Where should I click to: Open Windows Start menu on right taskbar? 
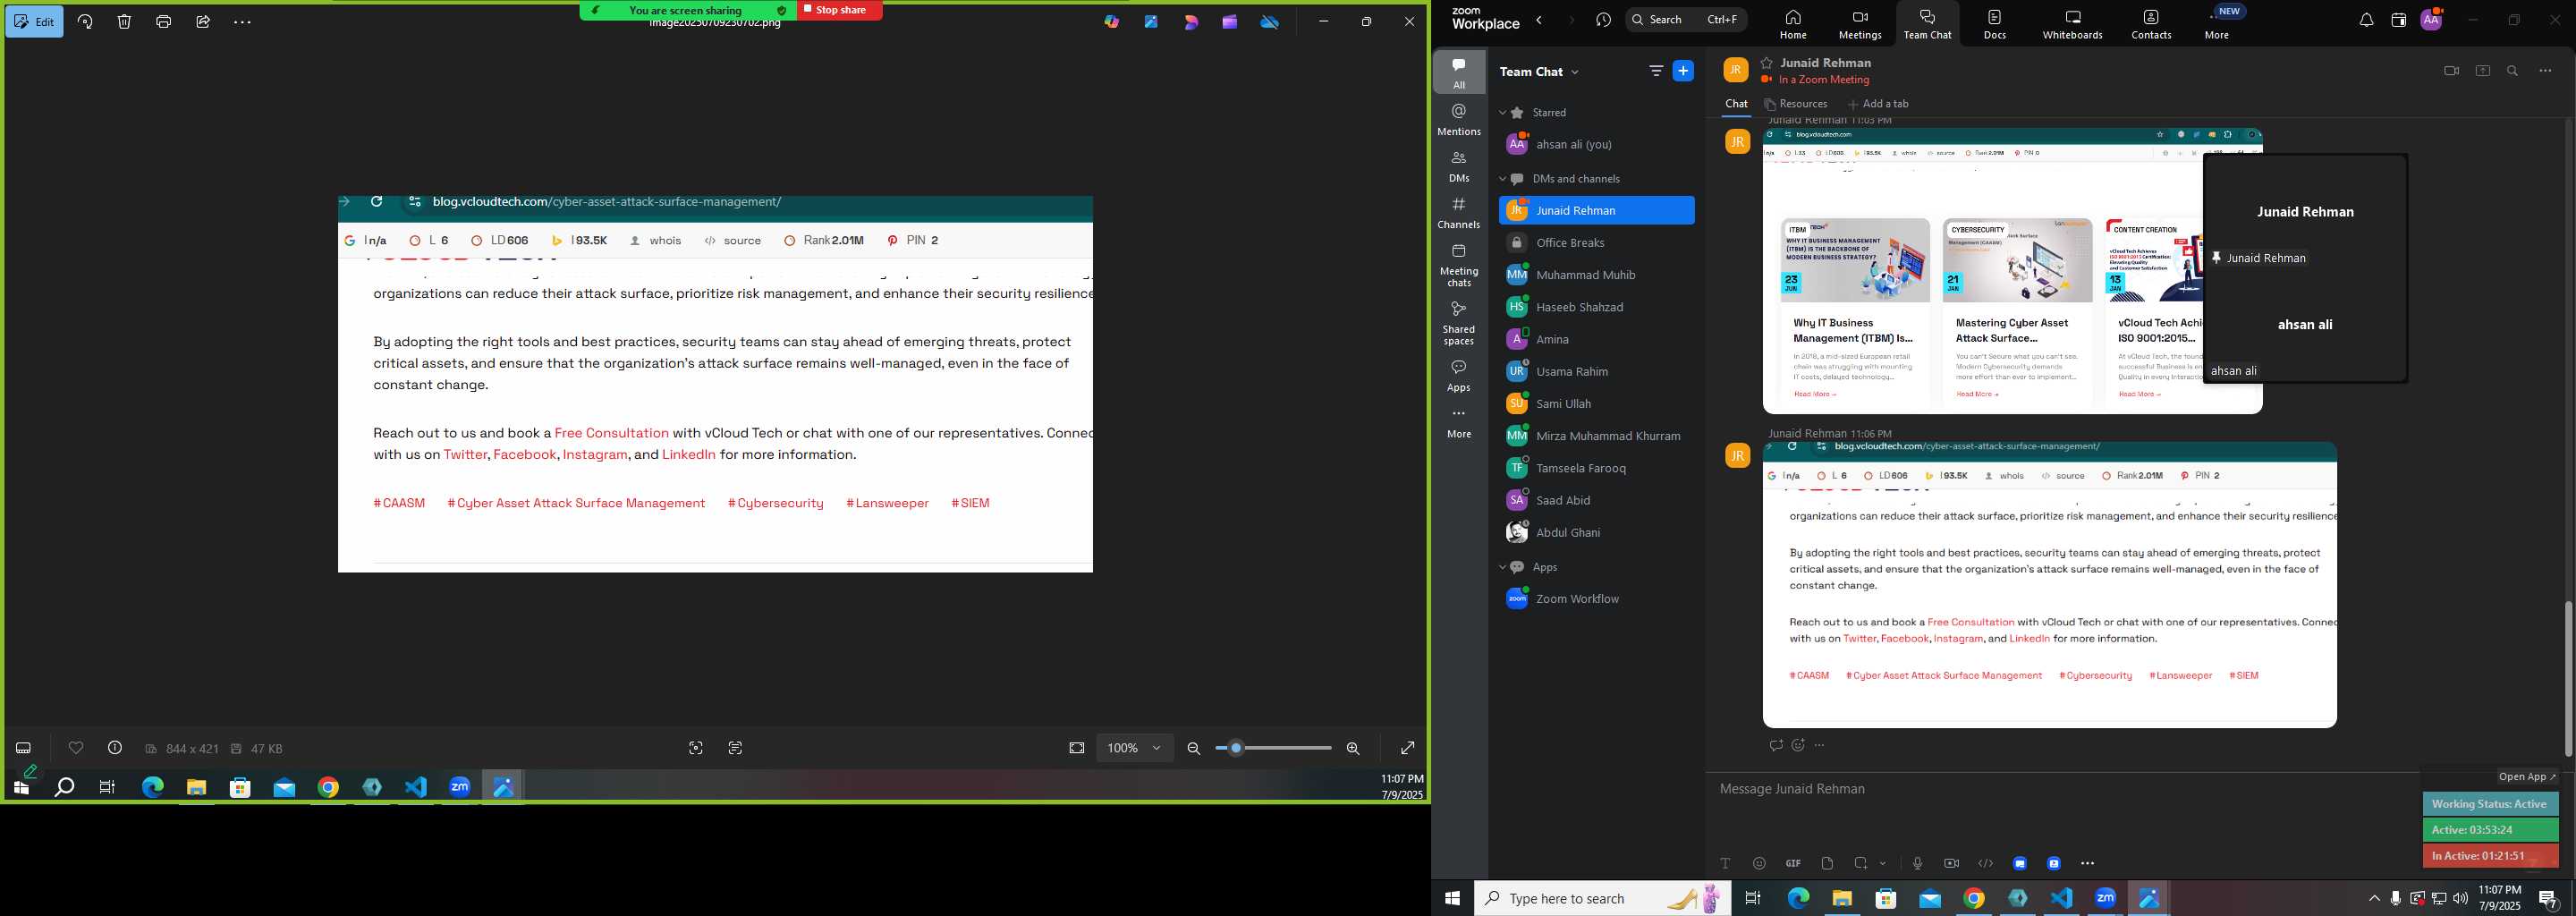(x=1452, y=898)
